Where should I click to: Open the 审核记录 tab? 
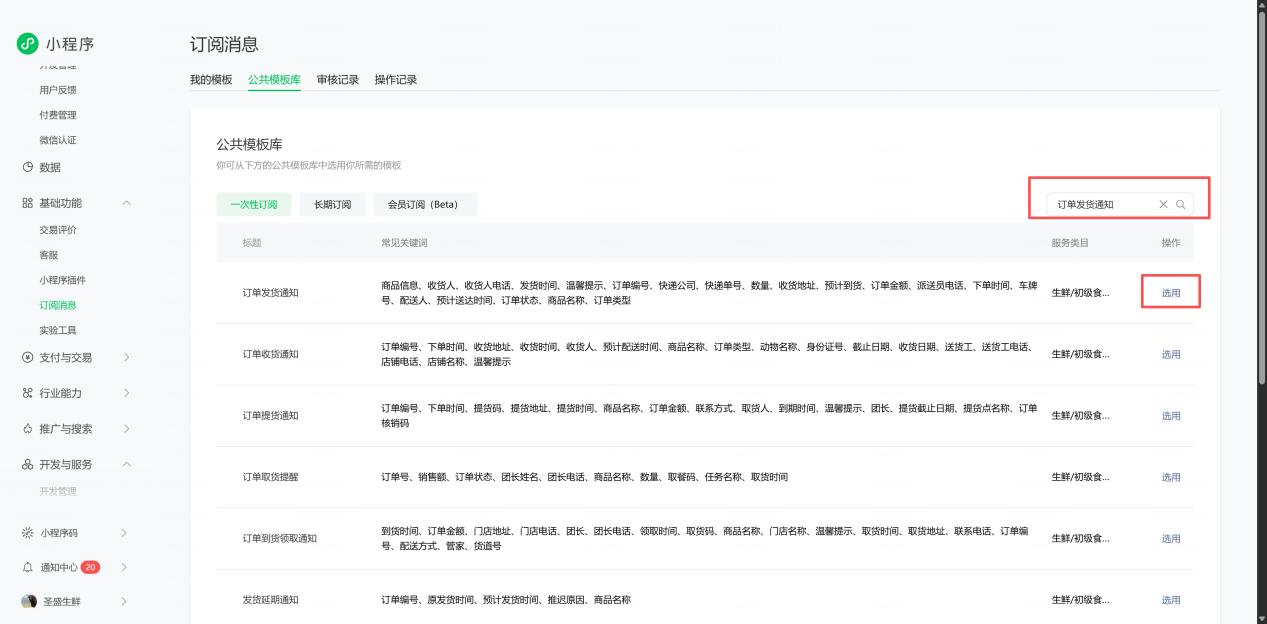(x=337, y=80)
